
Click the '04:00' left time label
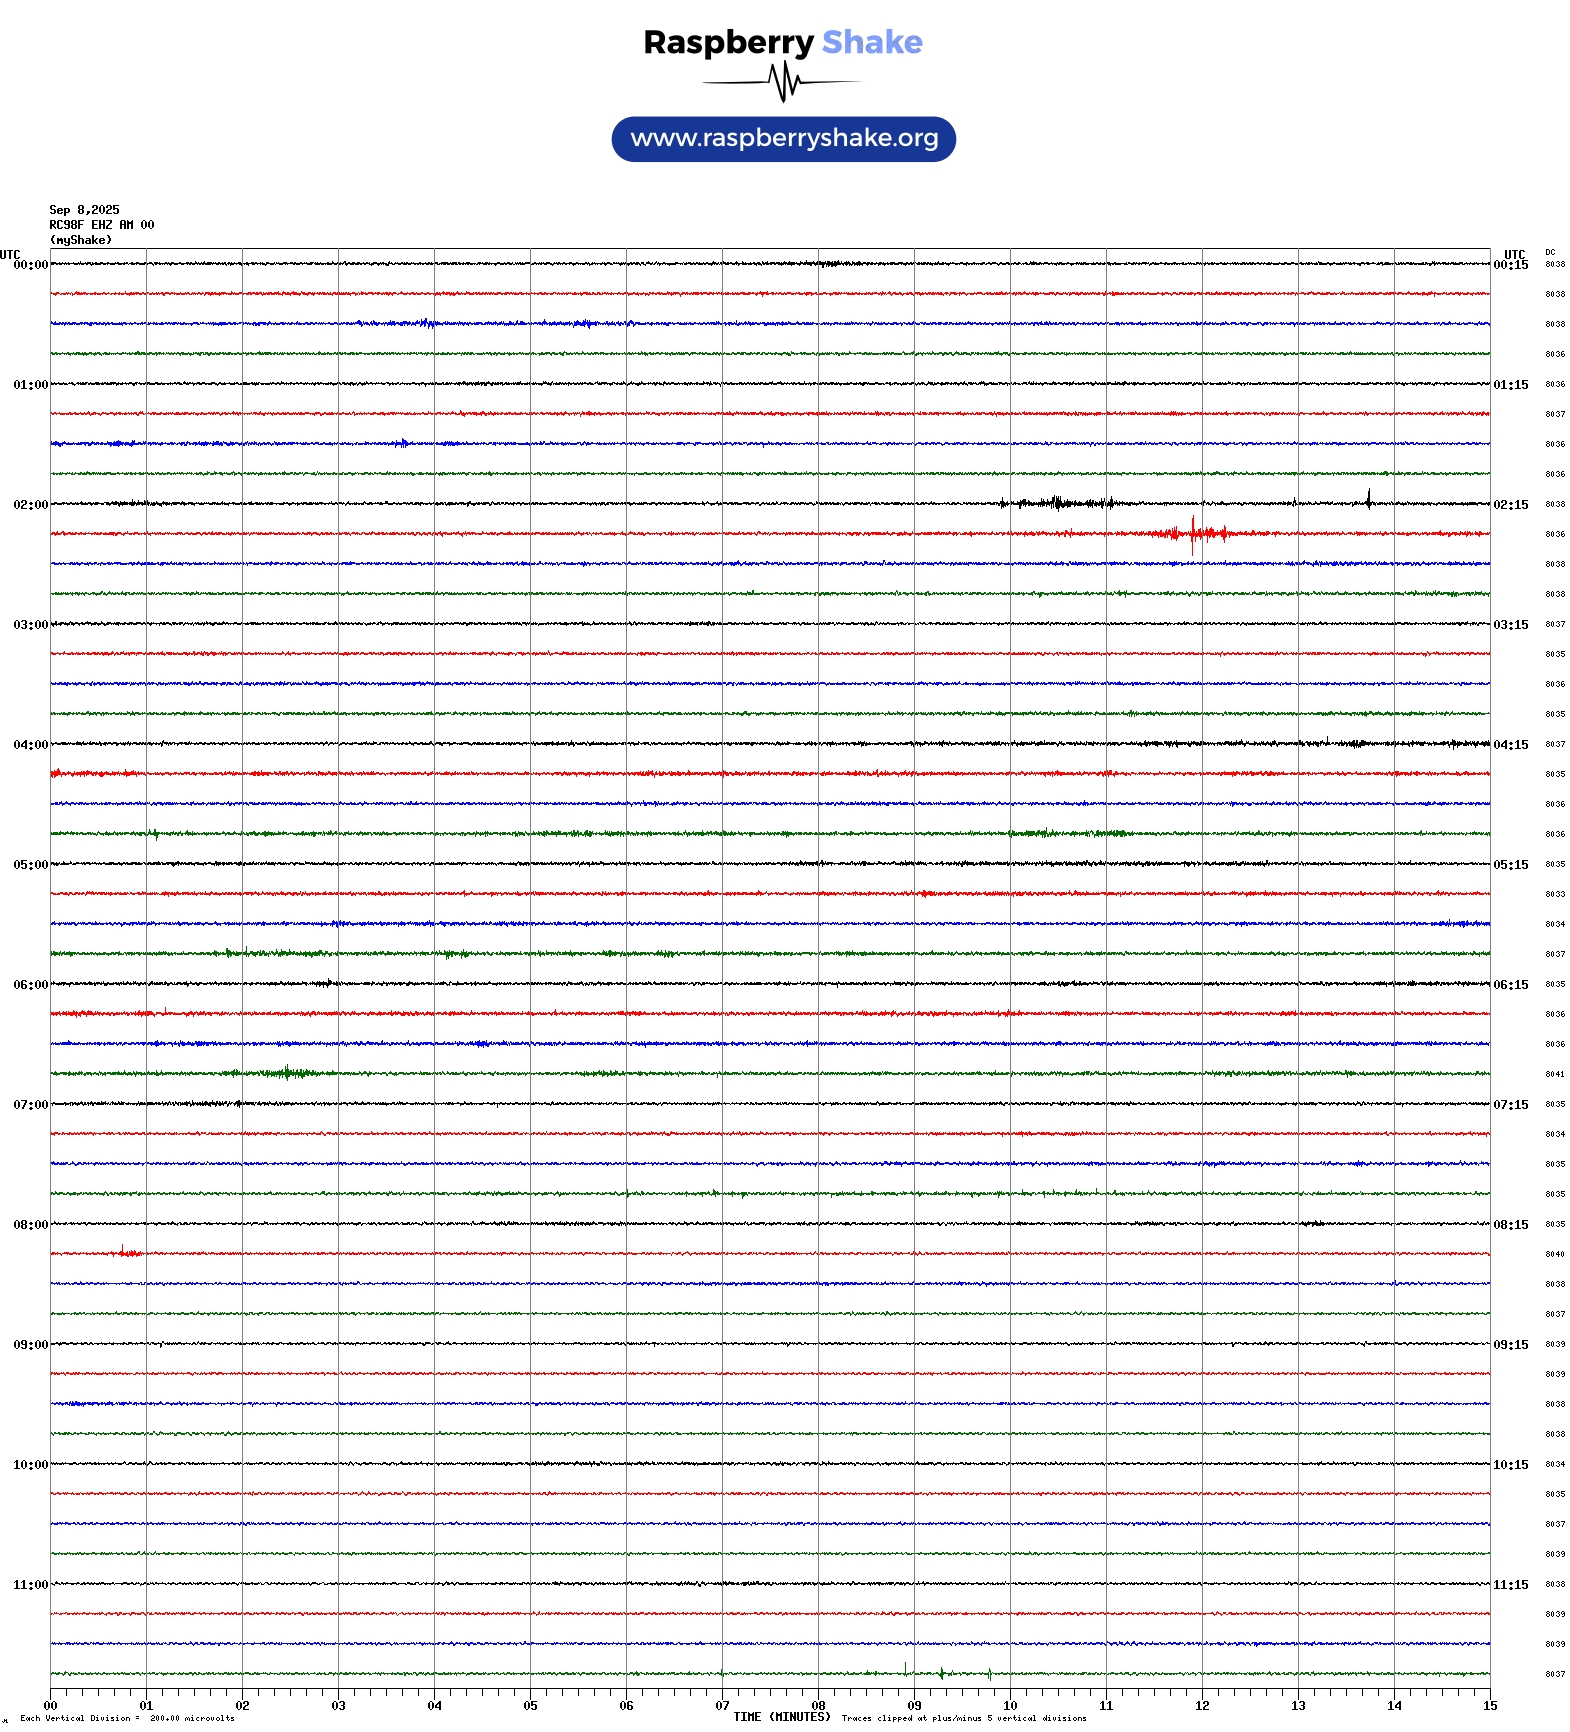31,745
